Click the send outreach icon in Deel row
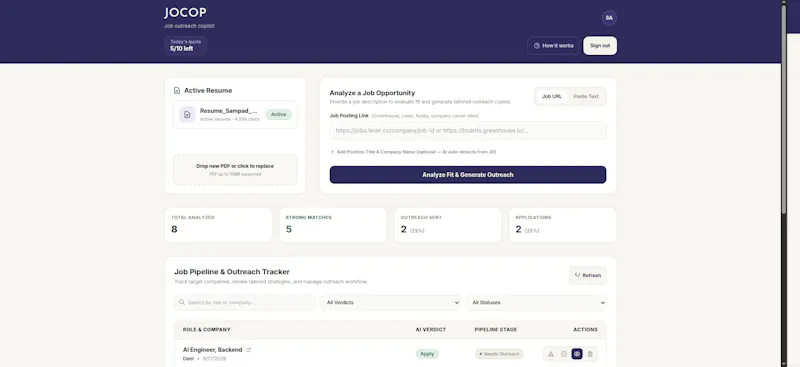 coord(551,354)
